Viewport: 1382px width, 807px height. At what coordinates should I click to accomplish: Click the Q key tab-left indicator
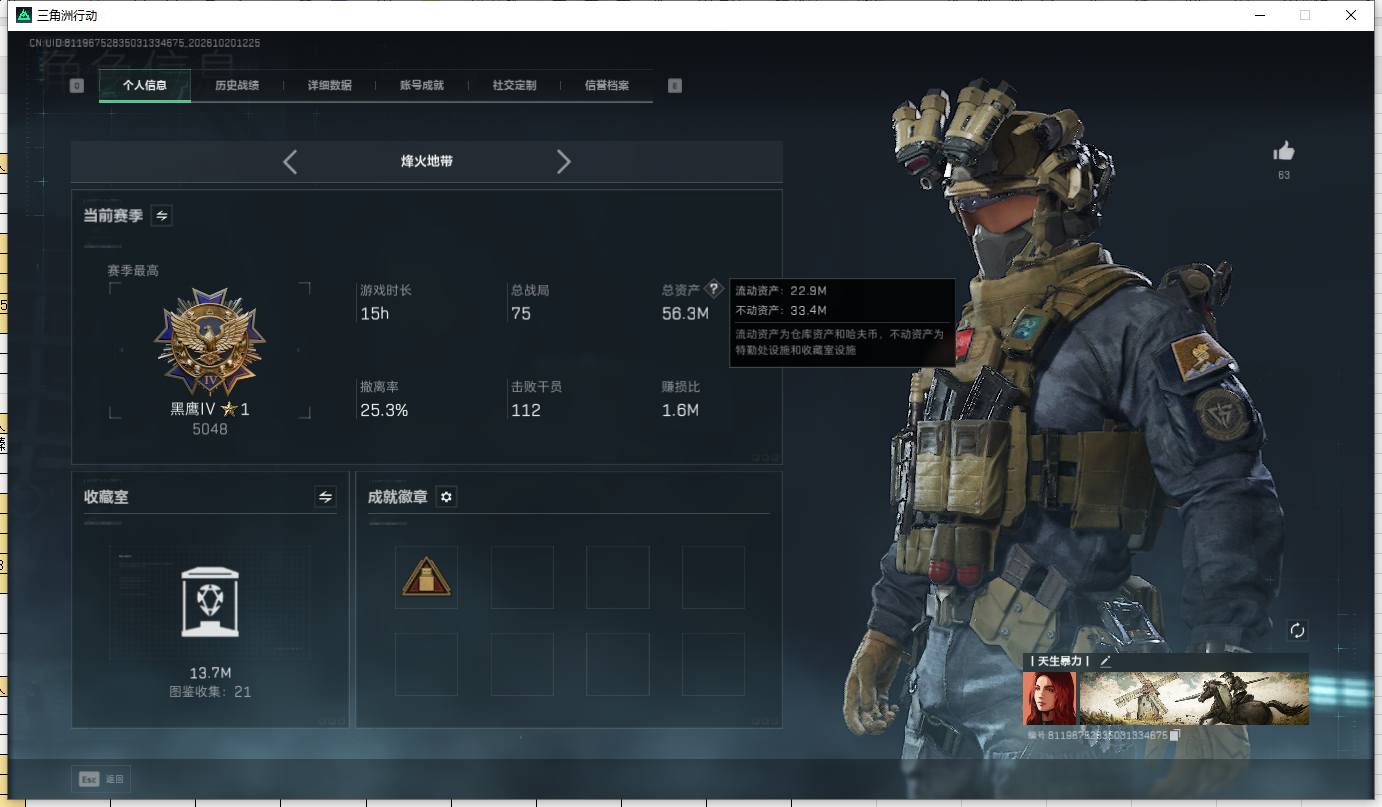pyautogui.click(x=77, y=86)
